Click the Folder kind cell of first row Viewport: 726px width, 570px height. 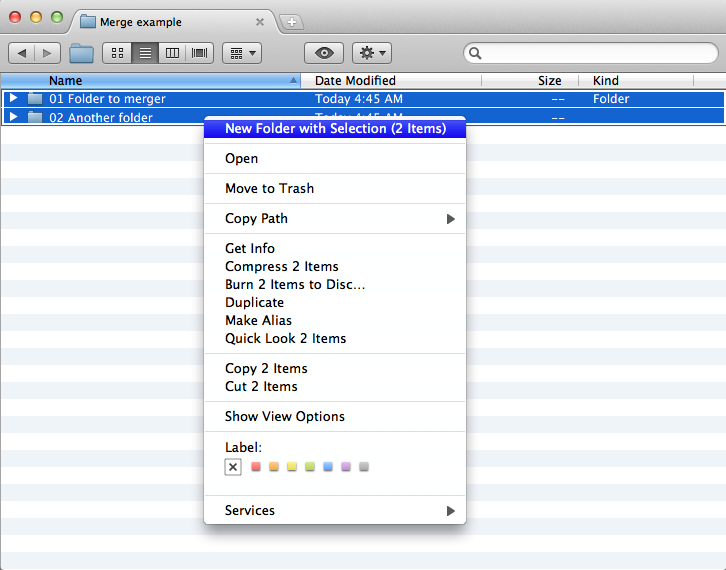pos(611,99)
